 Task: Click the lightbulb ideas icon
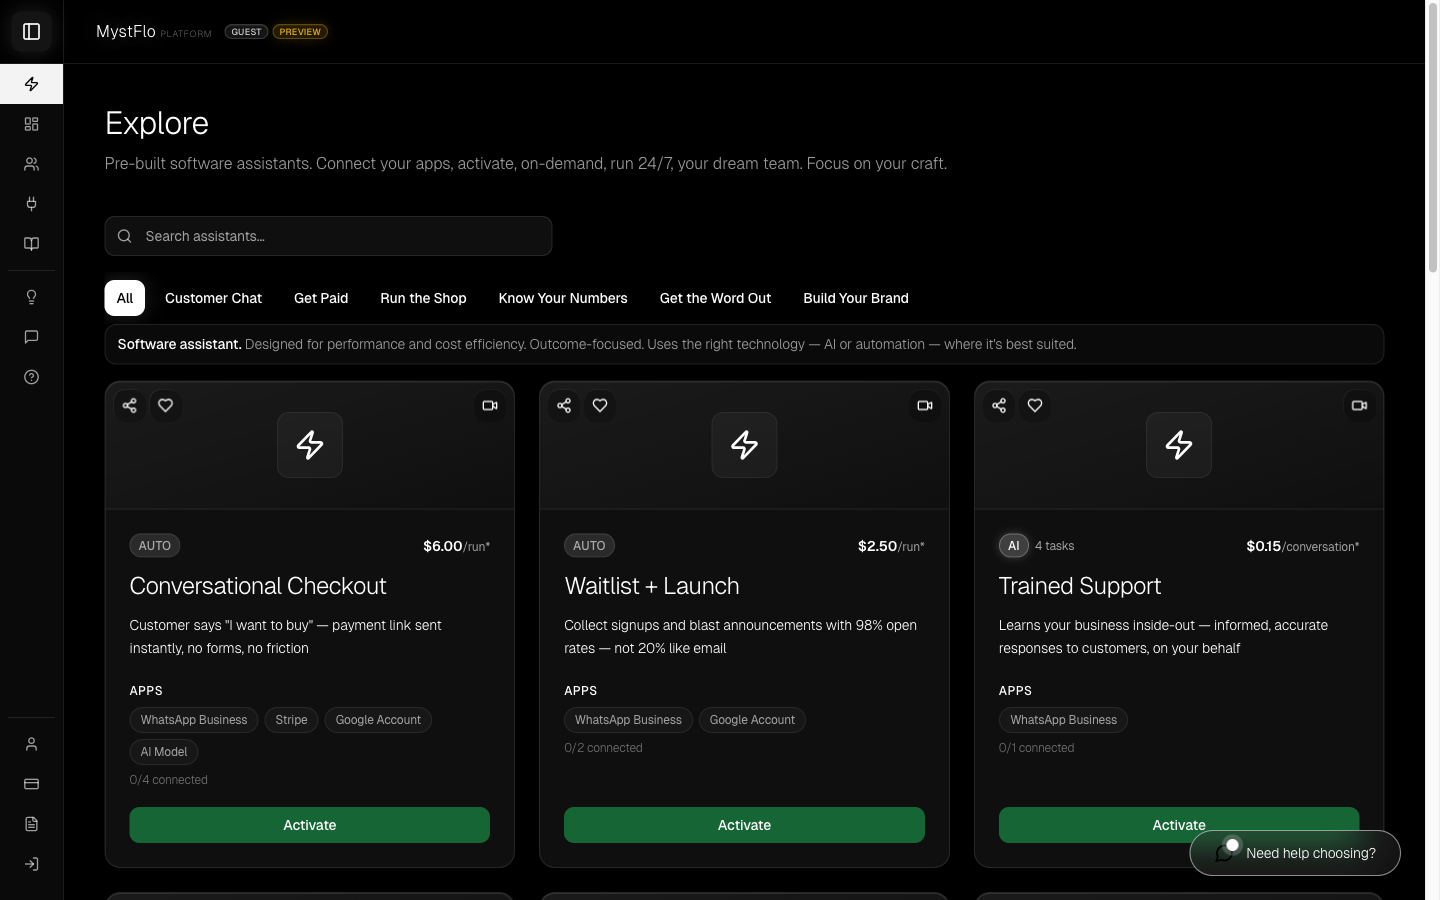point(31,297)
